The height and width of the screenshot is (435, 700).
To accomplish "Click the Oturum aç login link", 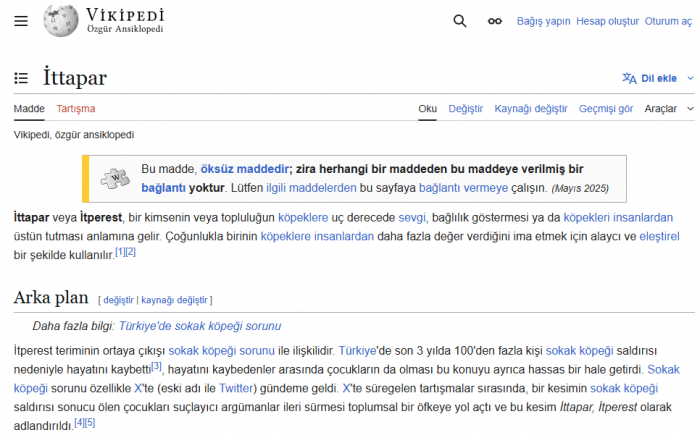I will tap(668, 21).
